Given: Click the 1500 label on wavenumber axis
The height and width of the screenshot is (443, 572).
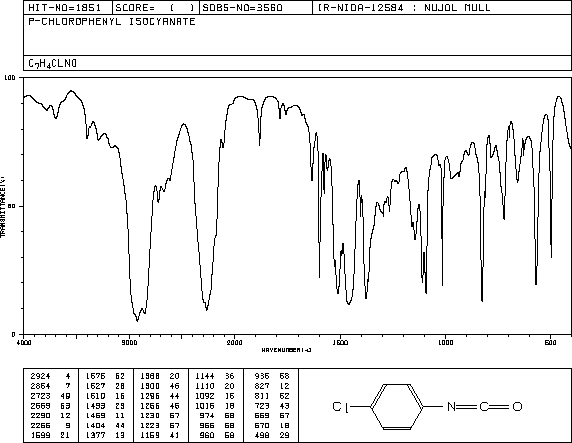Looking at the screenshot, I should tap(340, 342).
